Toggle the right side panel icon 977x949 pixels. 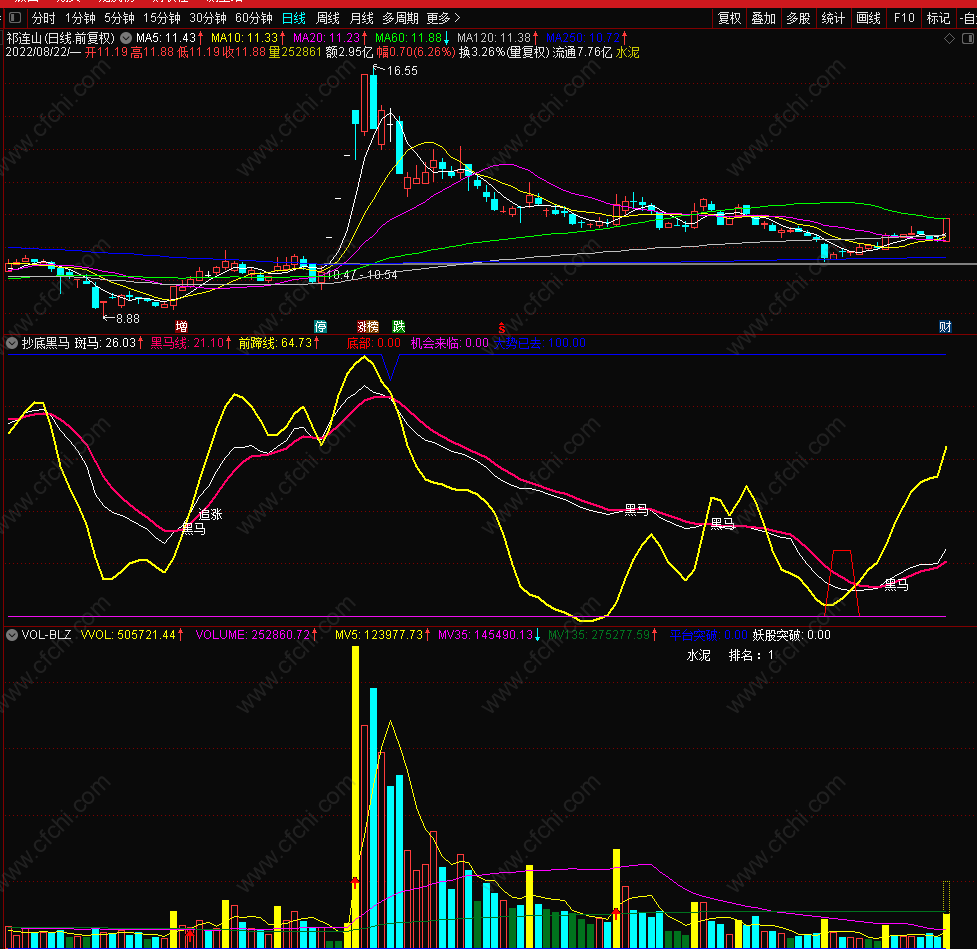pos(968,39)
